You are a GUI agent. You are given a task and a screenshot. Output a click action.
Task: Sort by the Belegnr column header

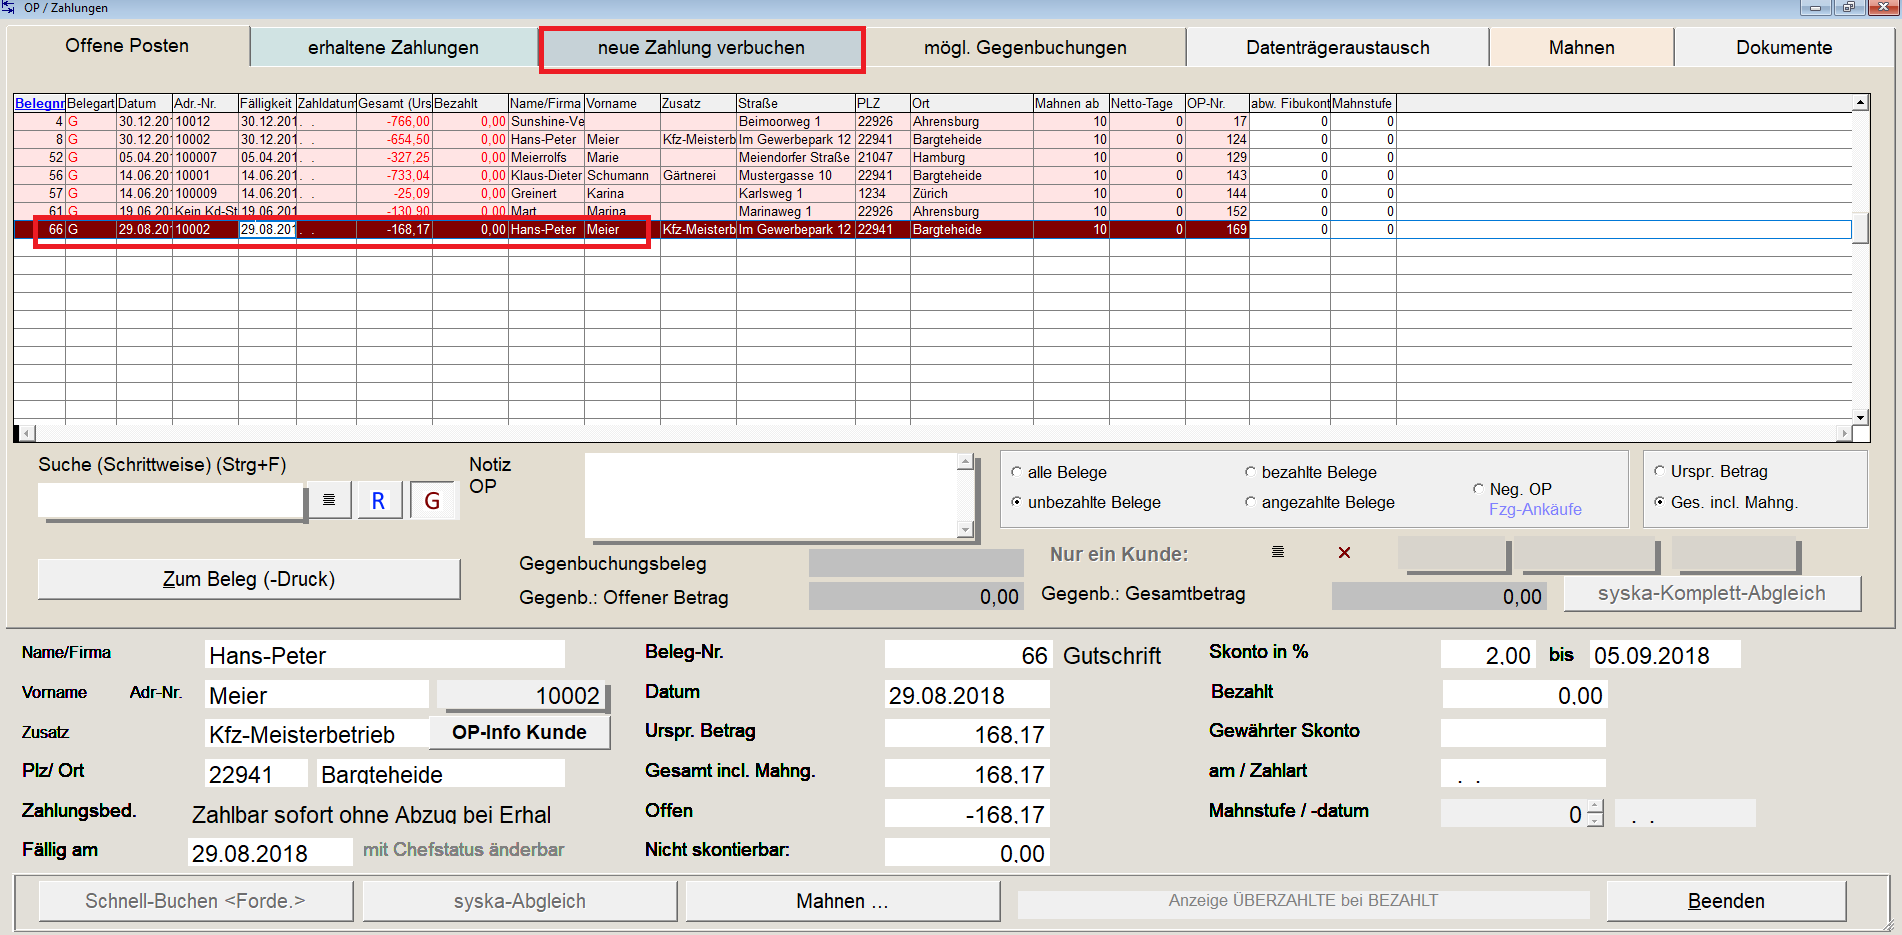click(39, 103)
